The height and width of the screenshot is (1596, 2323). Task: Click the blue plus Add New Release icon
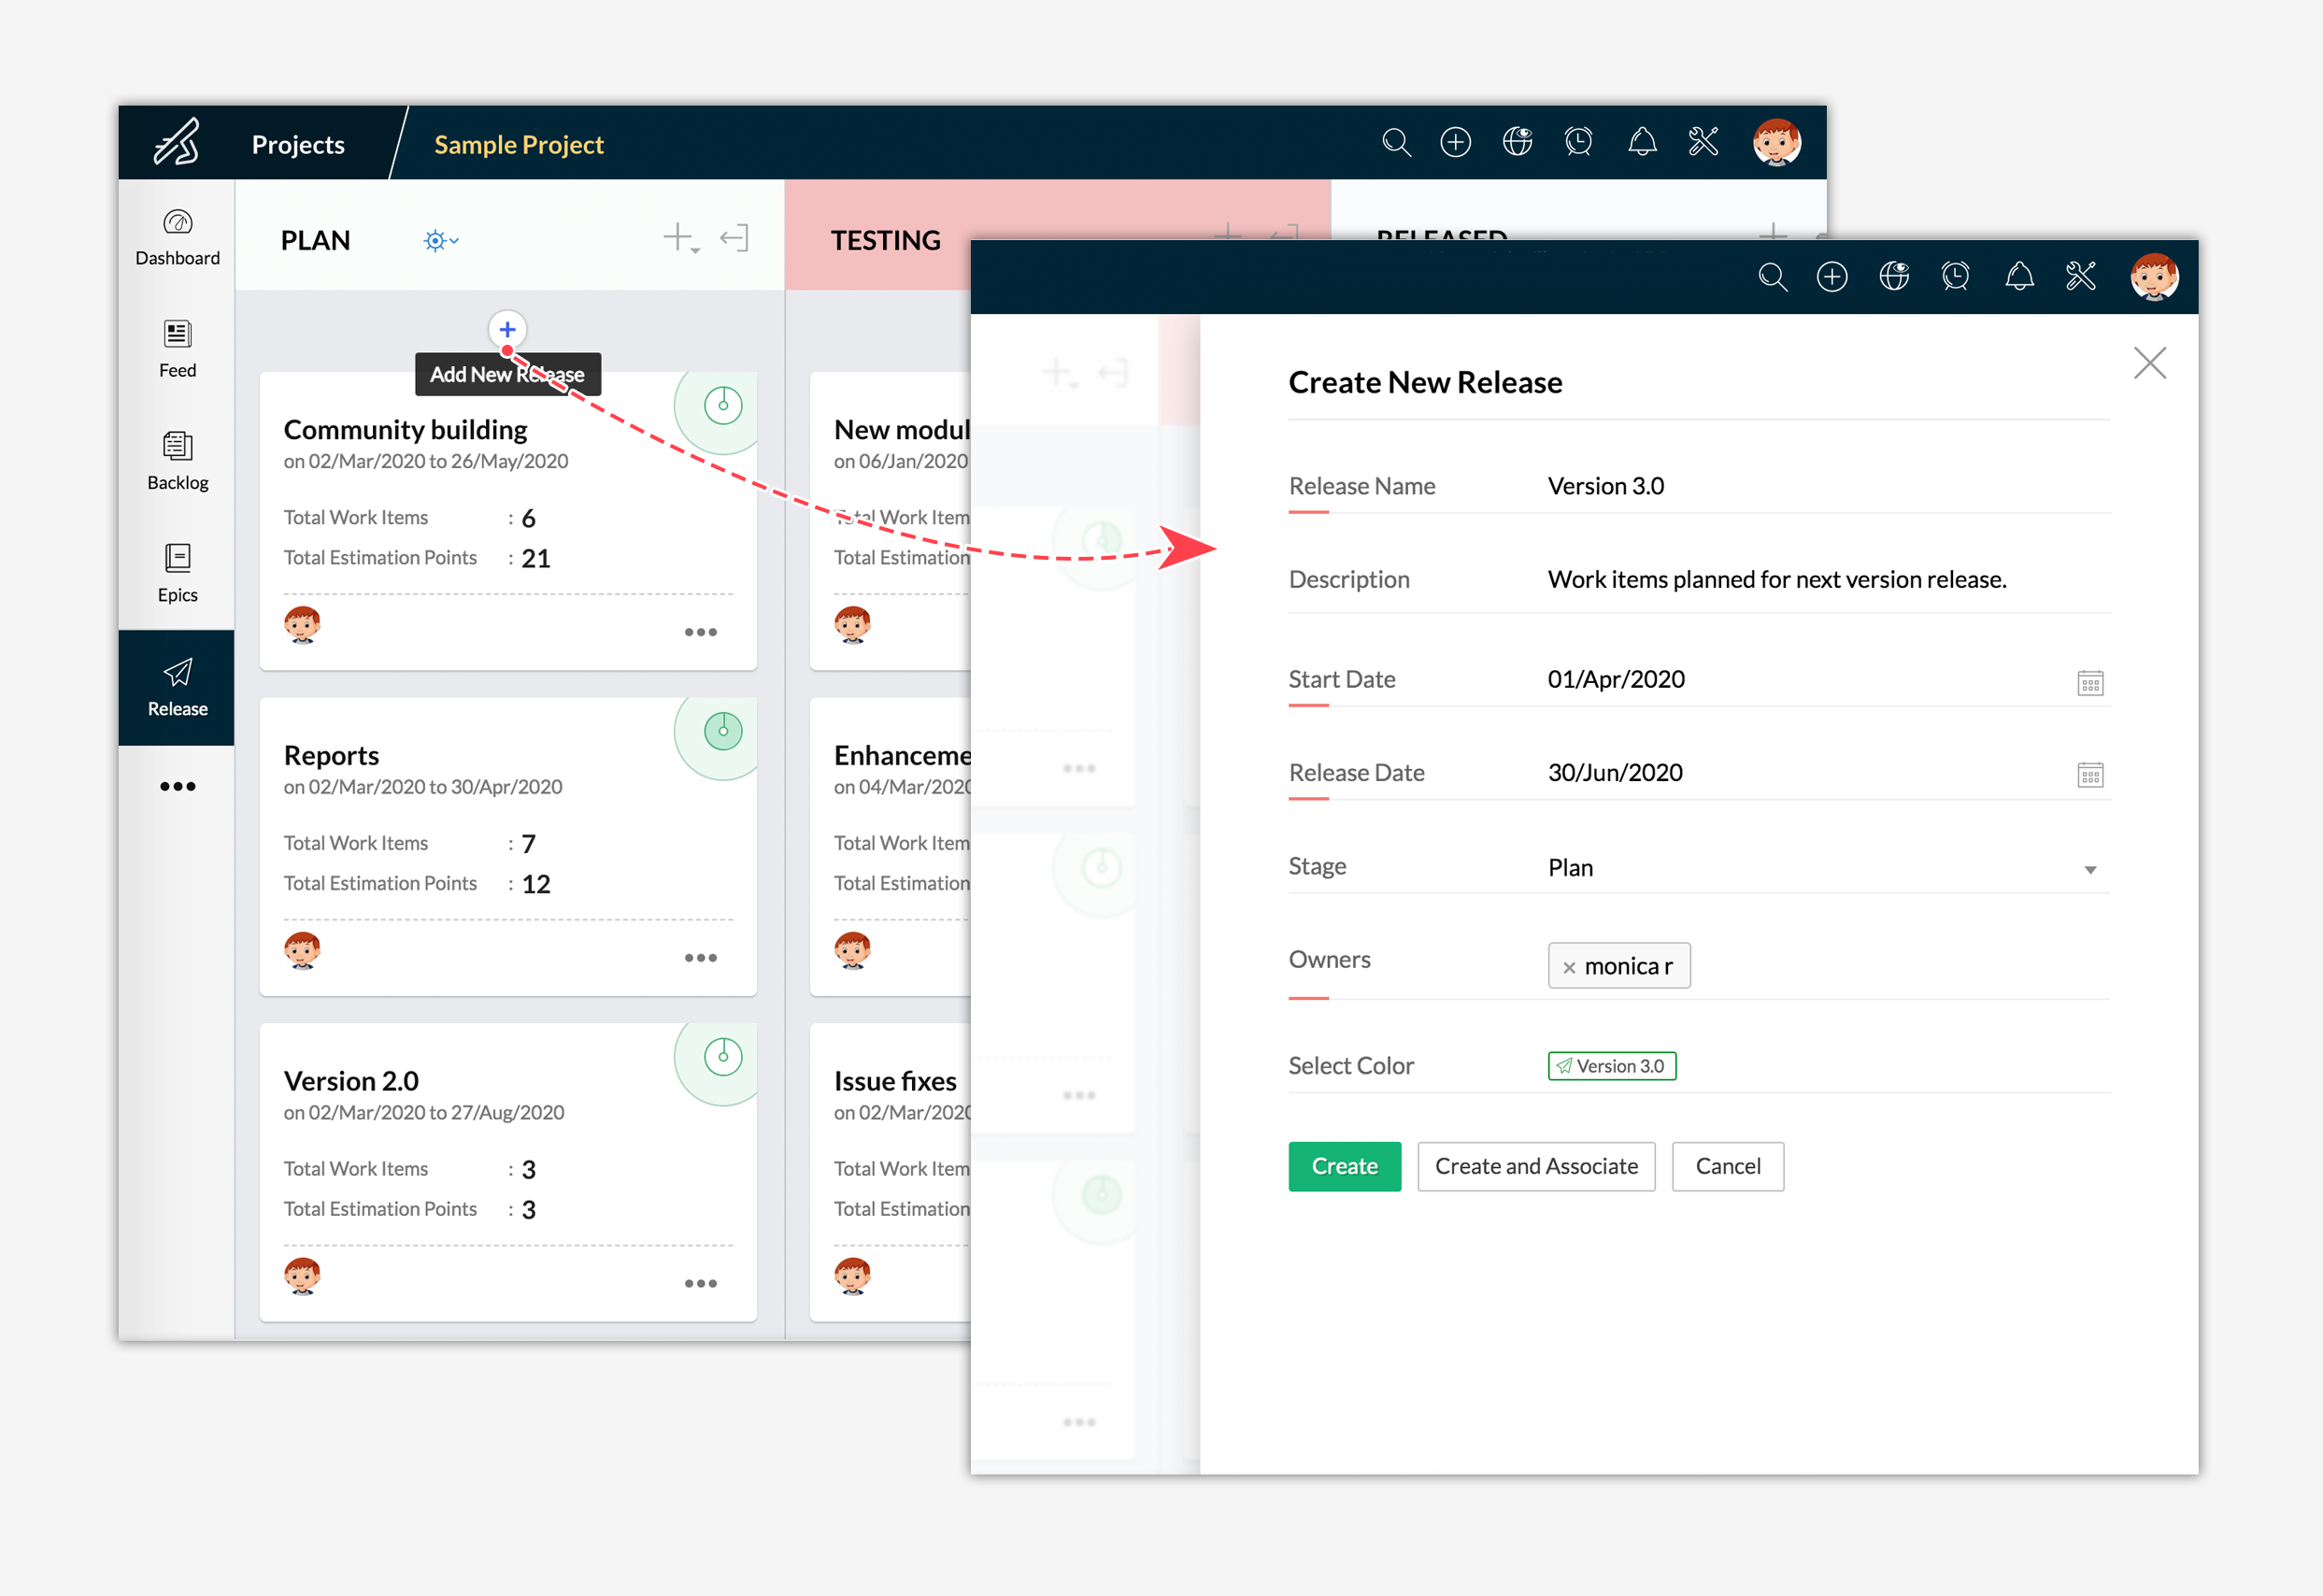click(x=507, y=329)
